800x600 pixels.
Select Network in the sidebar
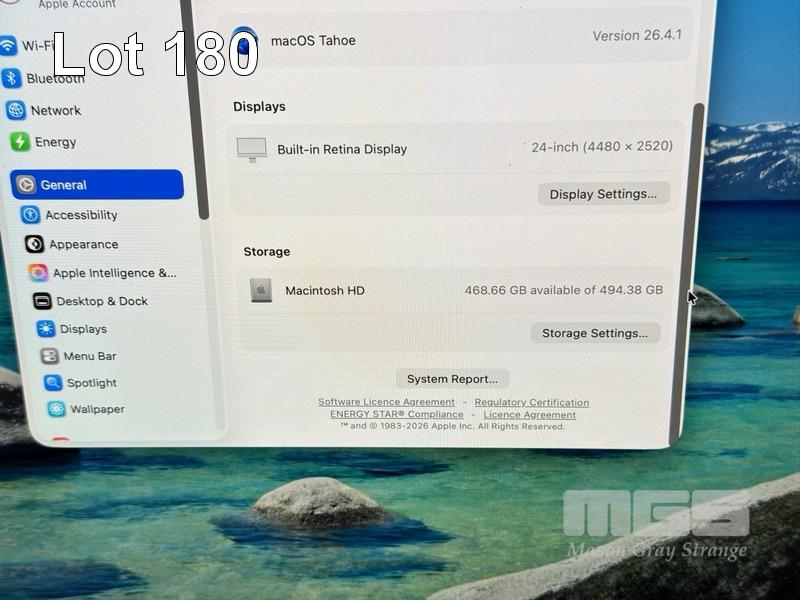pyautogui.click(x=56, y=110)
